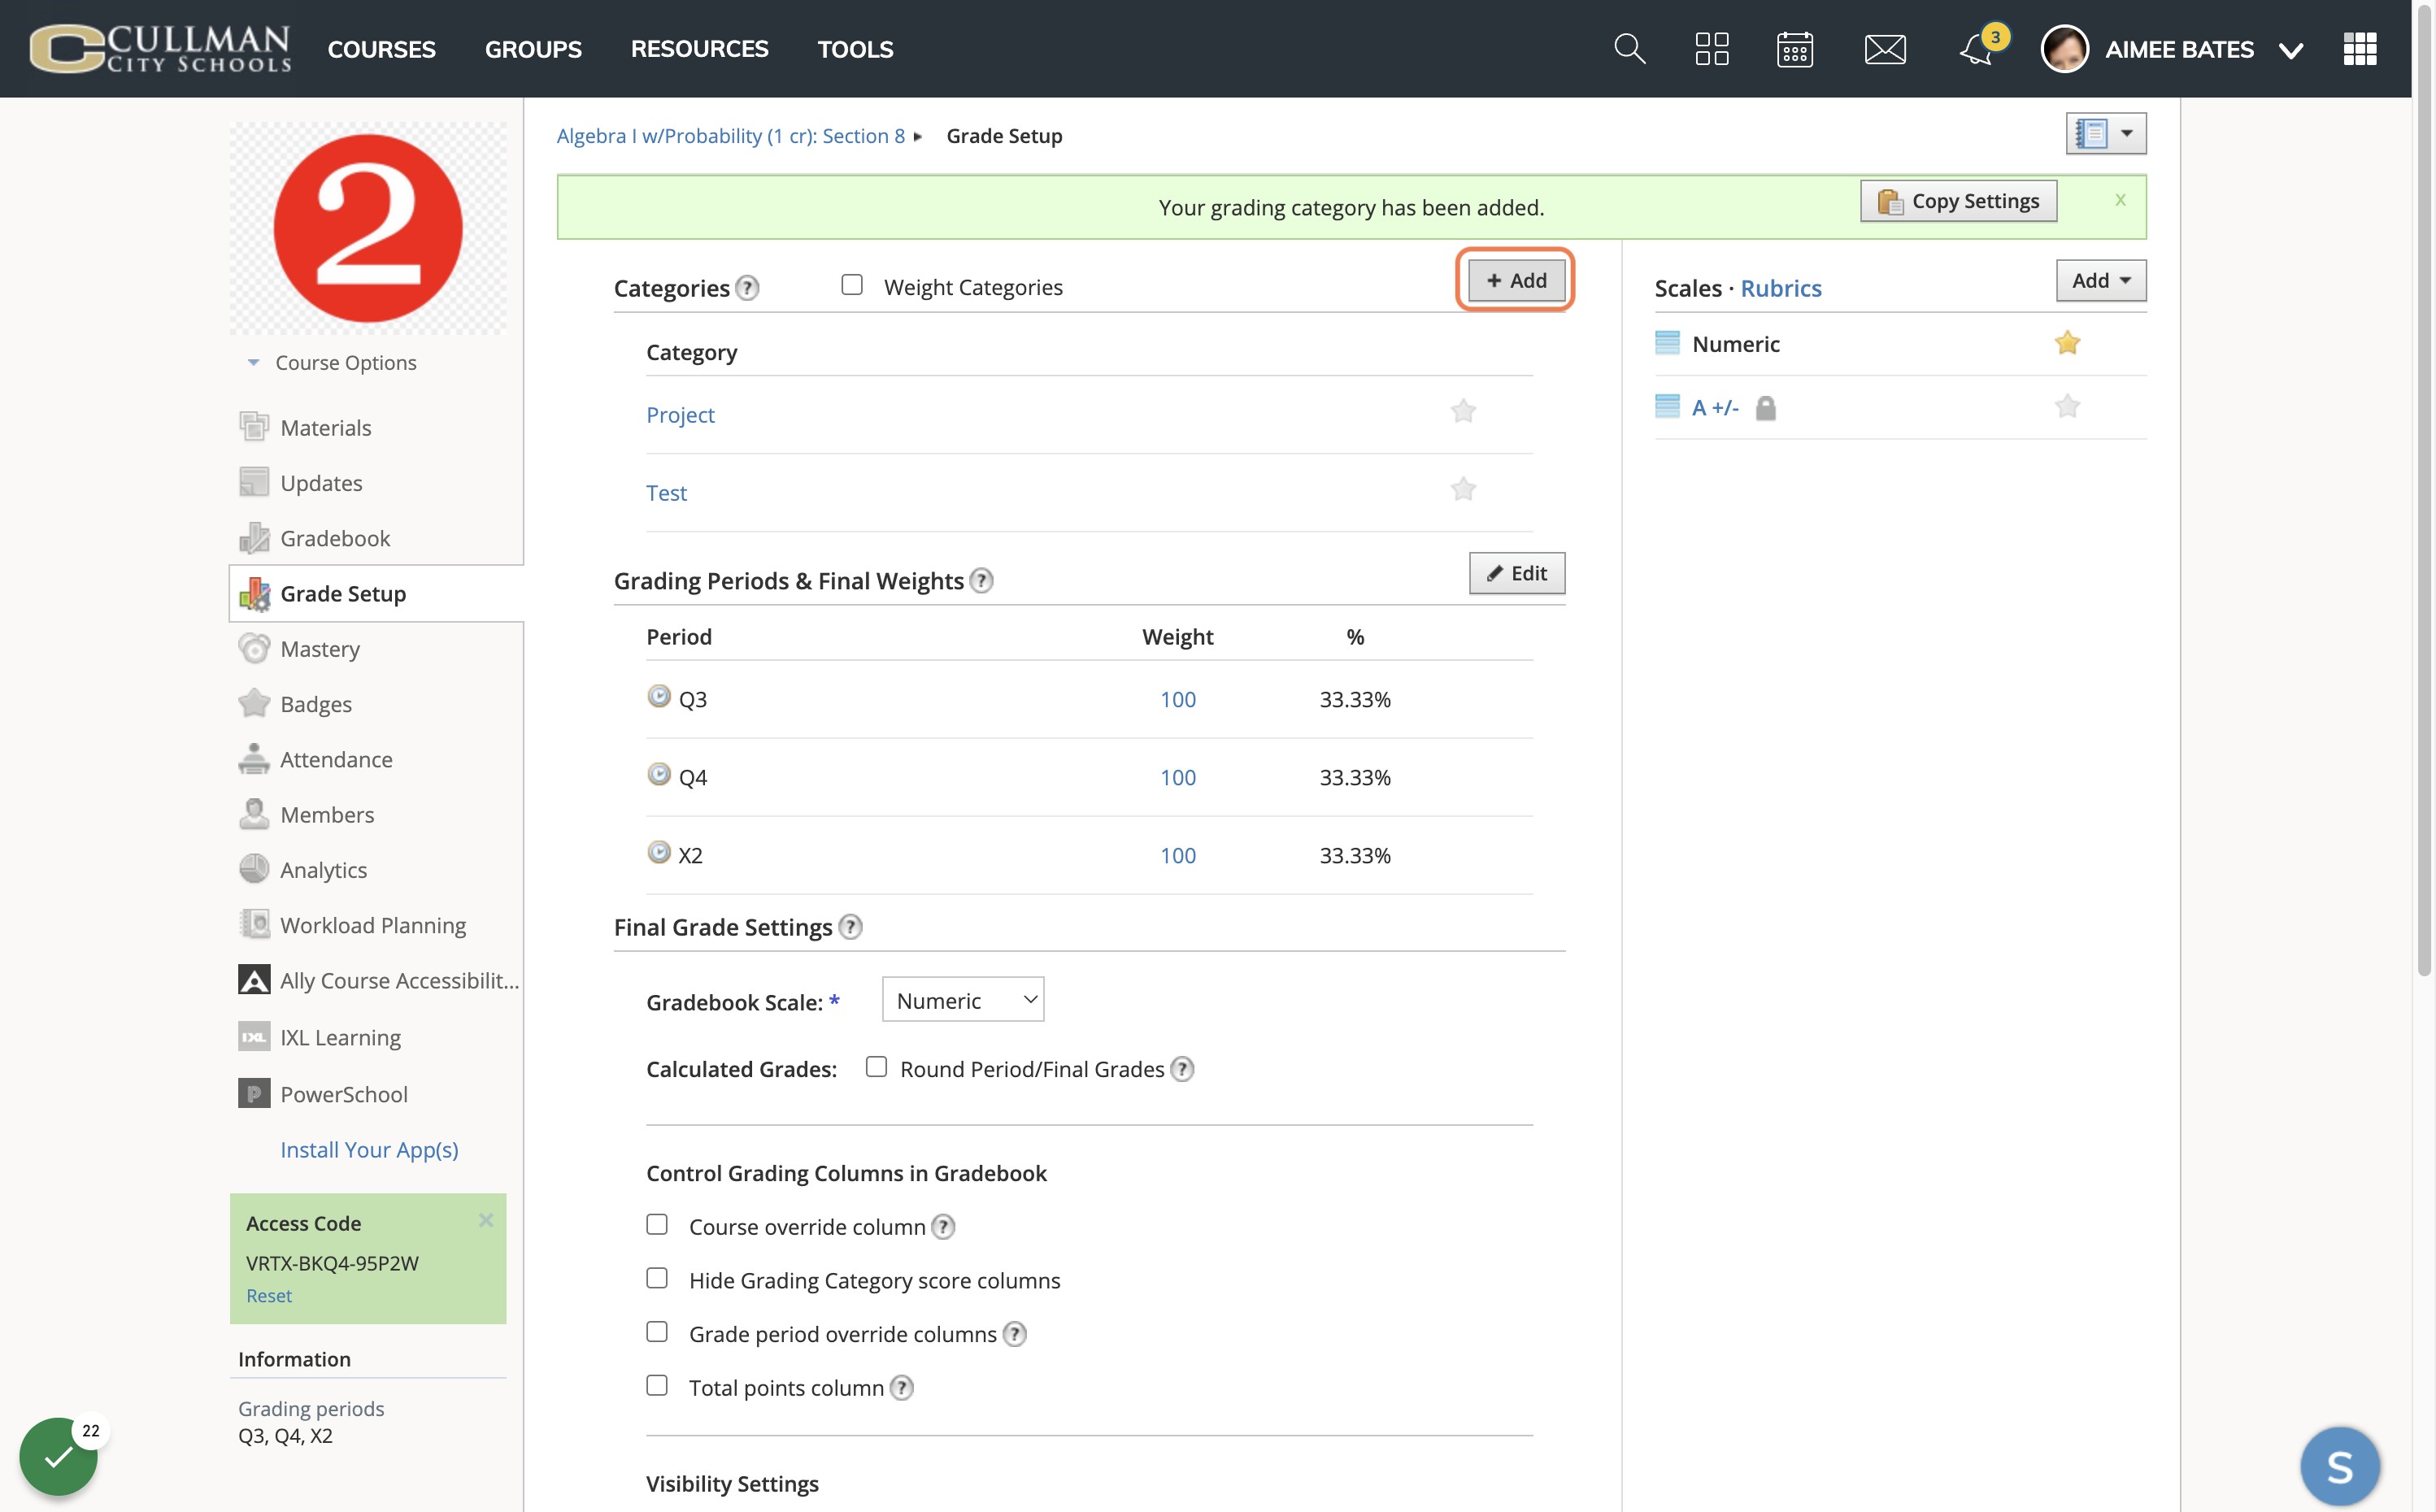Open the notifications bell icon

click(x=1977, y=49)
